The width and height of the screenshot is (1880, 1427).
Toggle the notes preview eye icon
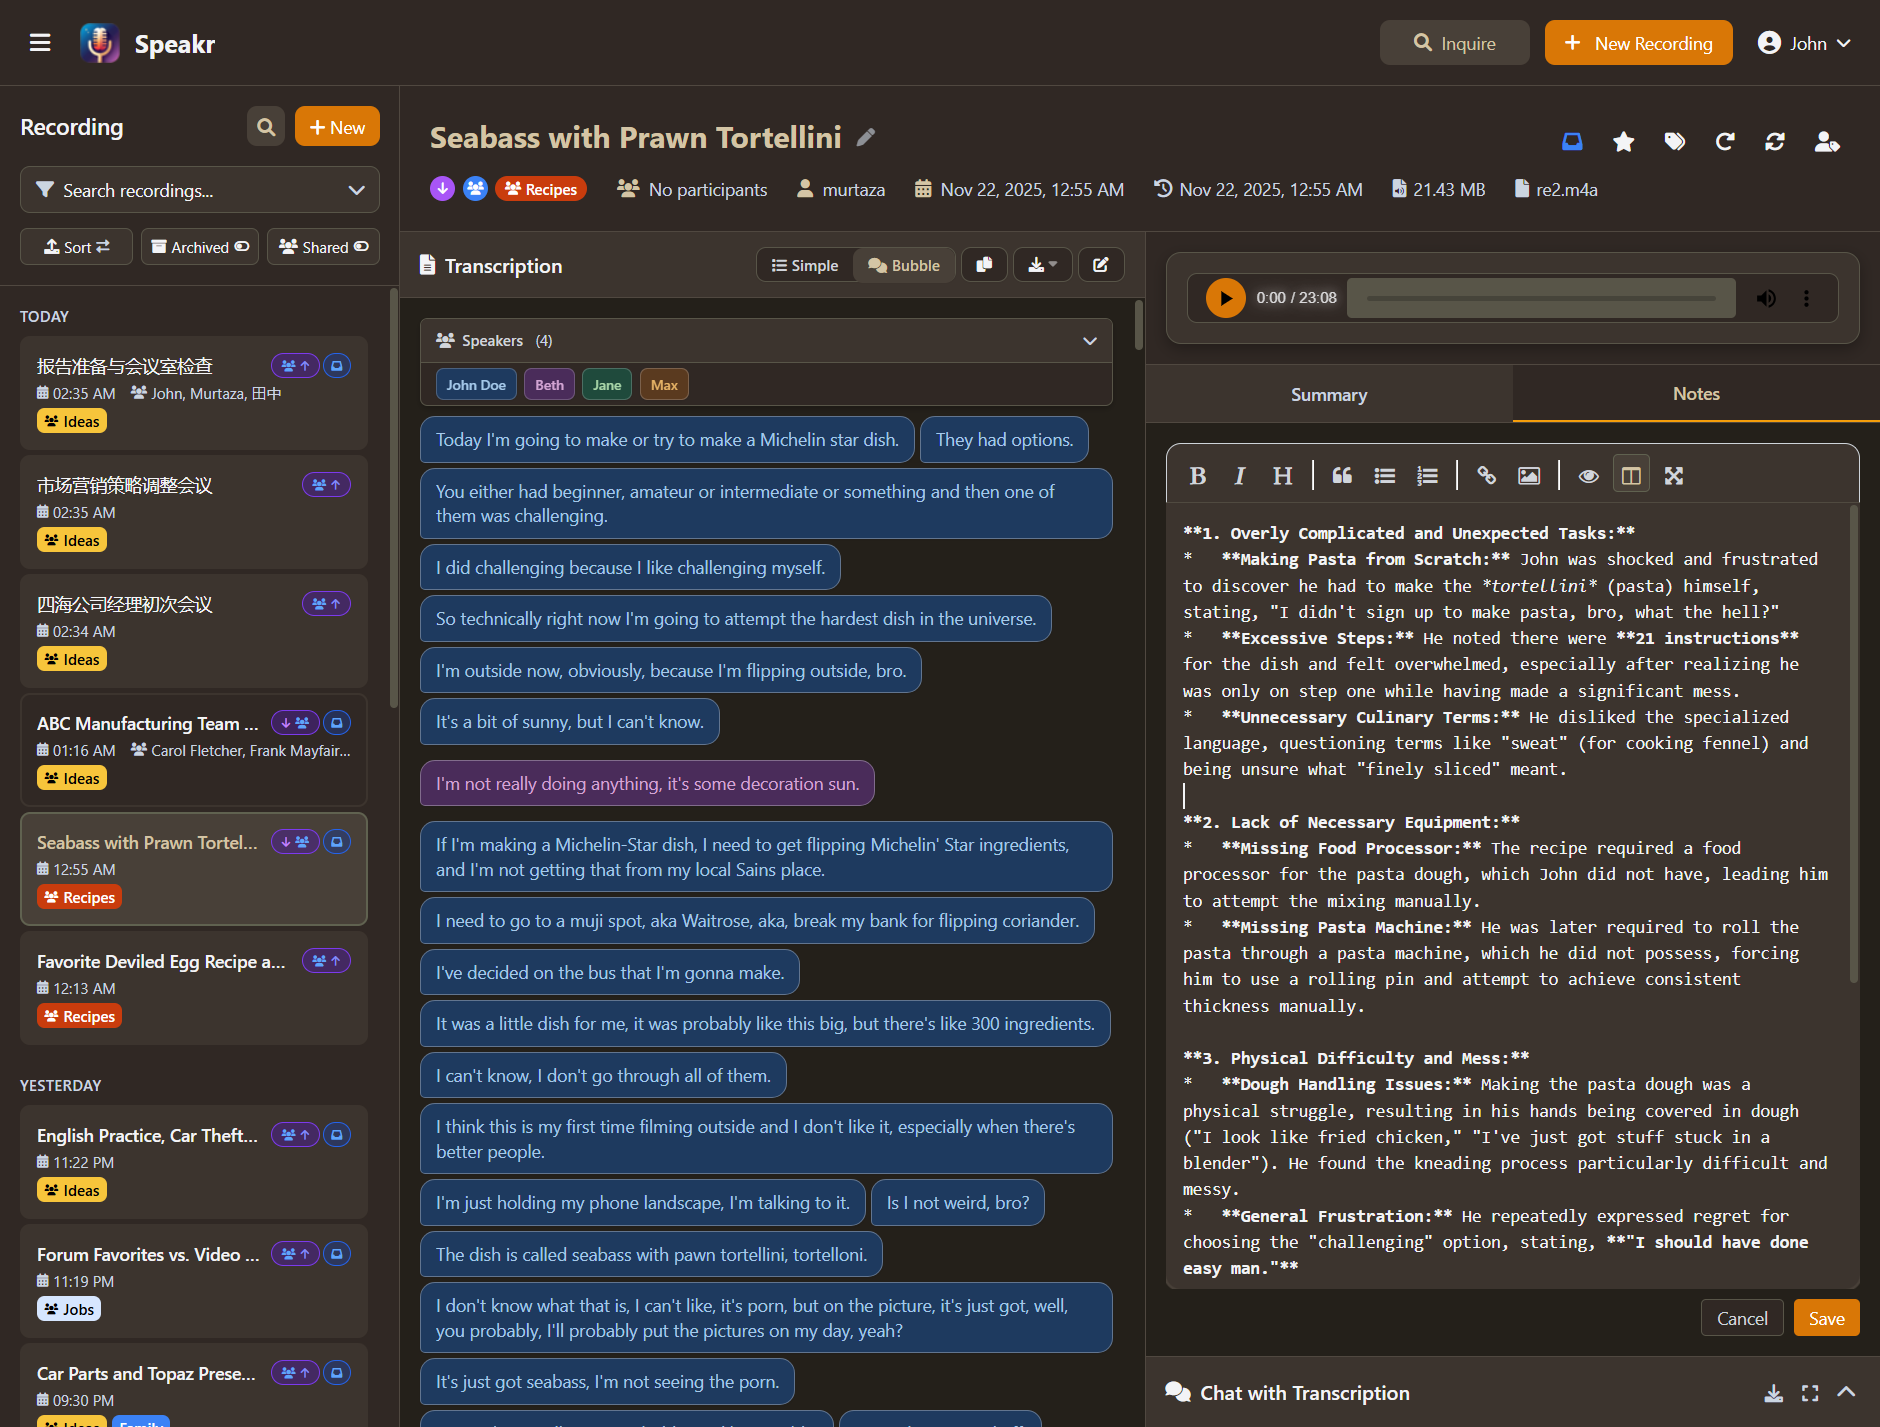(1588, 475)
